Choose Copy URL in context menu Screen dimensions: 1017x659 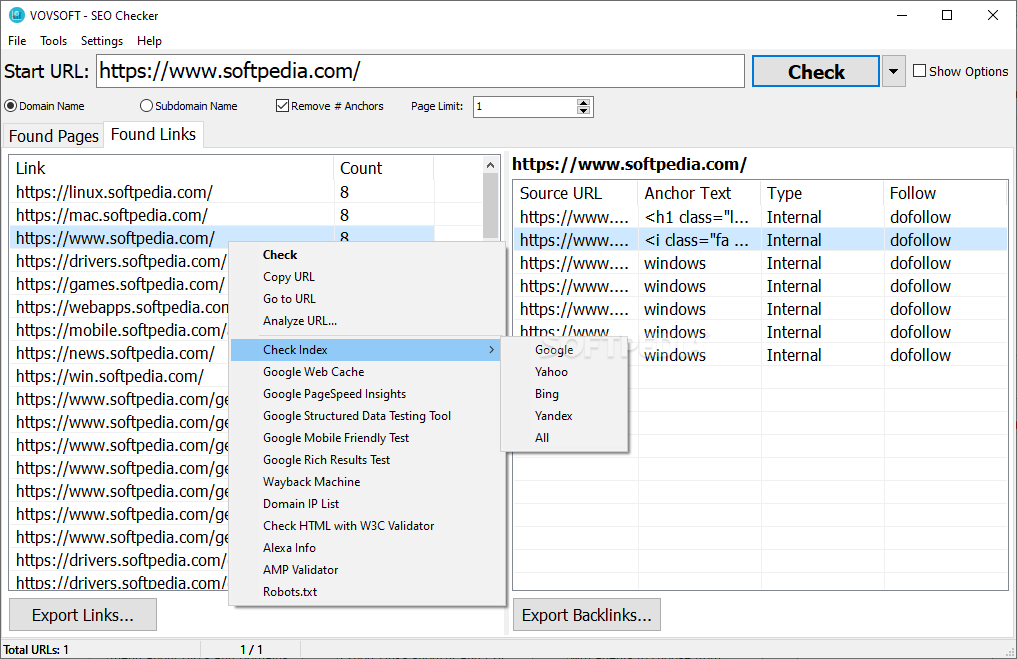367,277
